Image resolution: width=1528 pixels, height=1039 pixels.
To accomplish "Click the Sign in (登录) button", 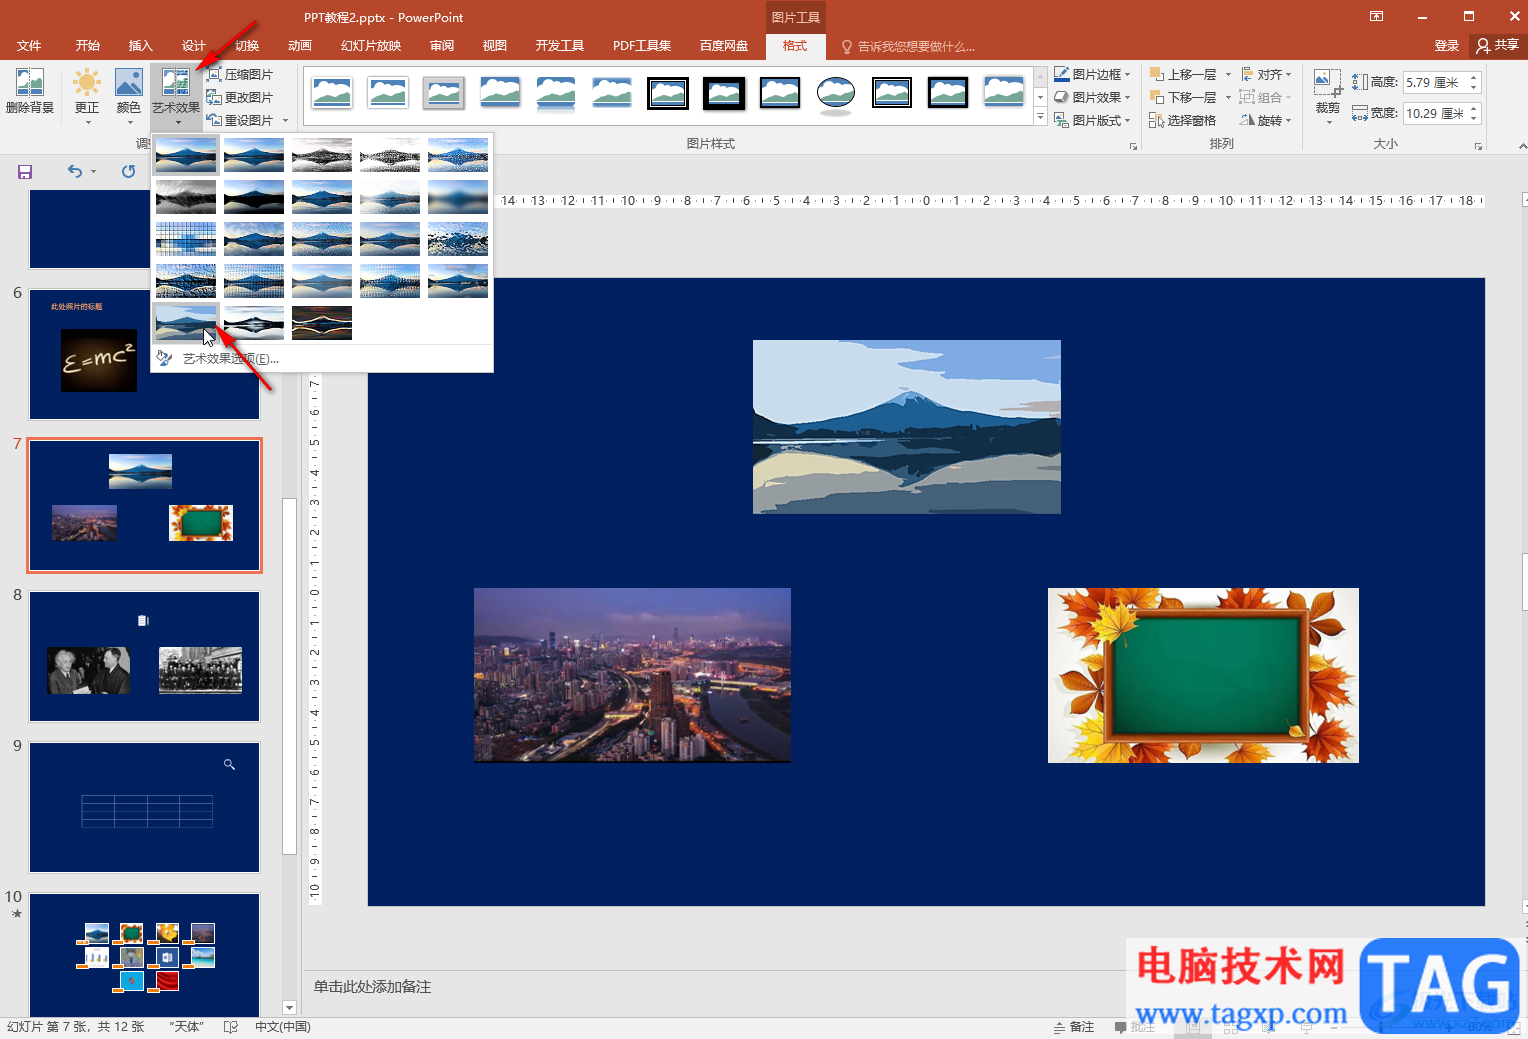I will tap(1446, 46).
